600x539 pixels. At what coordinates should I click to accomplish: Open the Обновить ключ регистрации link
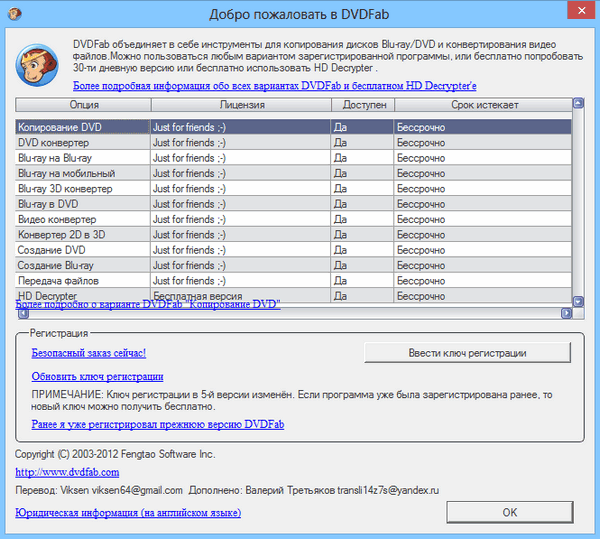coord(97,377)
